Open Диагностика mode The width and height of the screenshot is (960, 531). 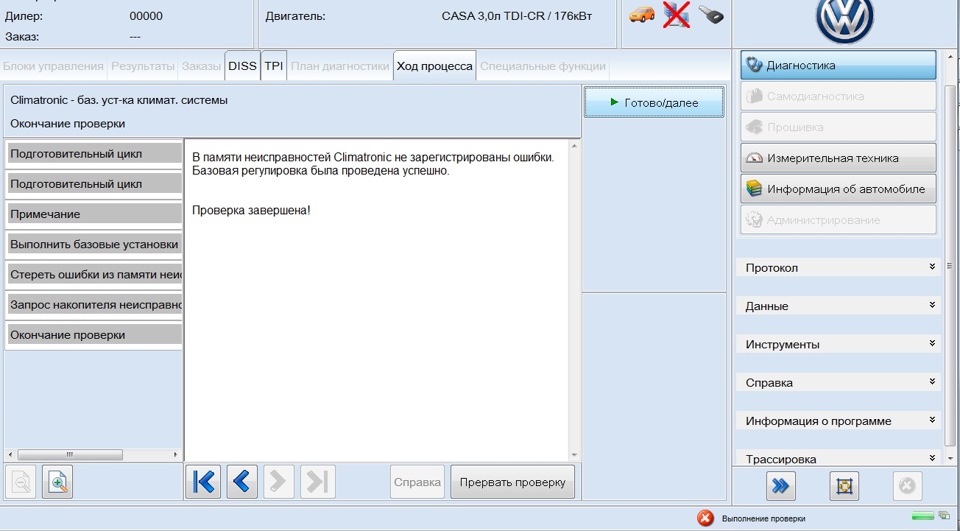838,65
